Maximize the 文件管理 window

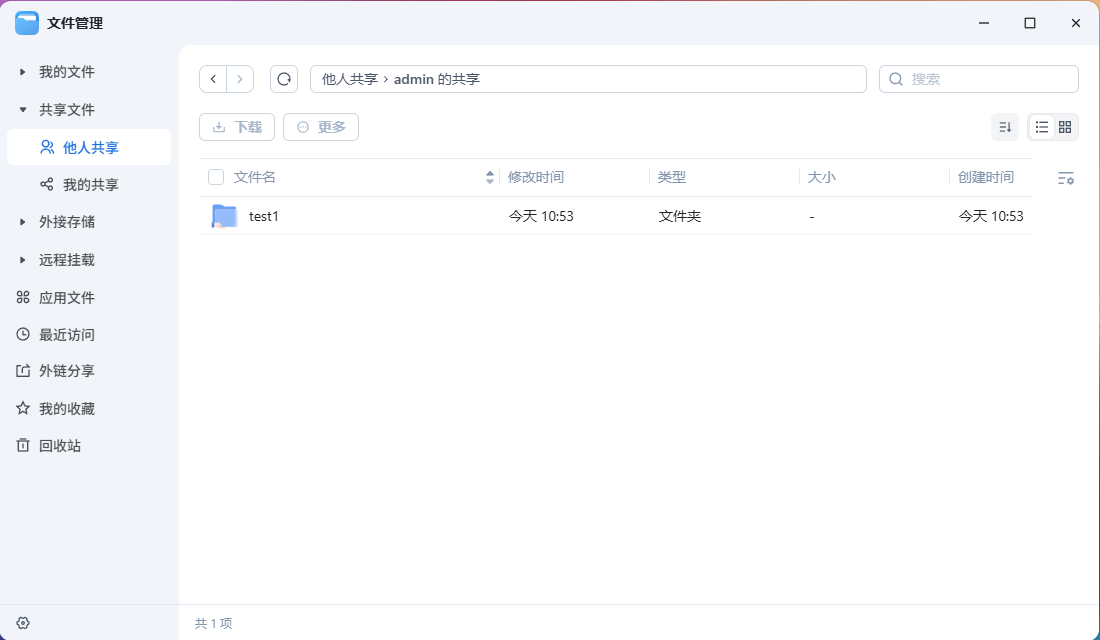1030,23
